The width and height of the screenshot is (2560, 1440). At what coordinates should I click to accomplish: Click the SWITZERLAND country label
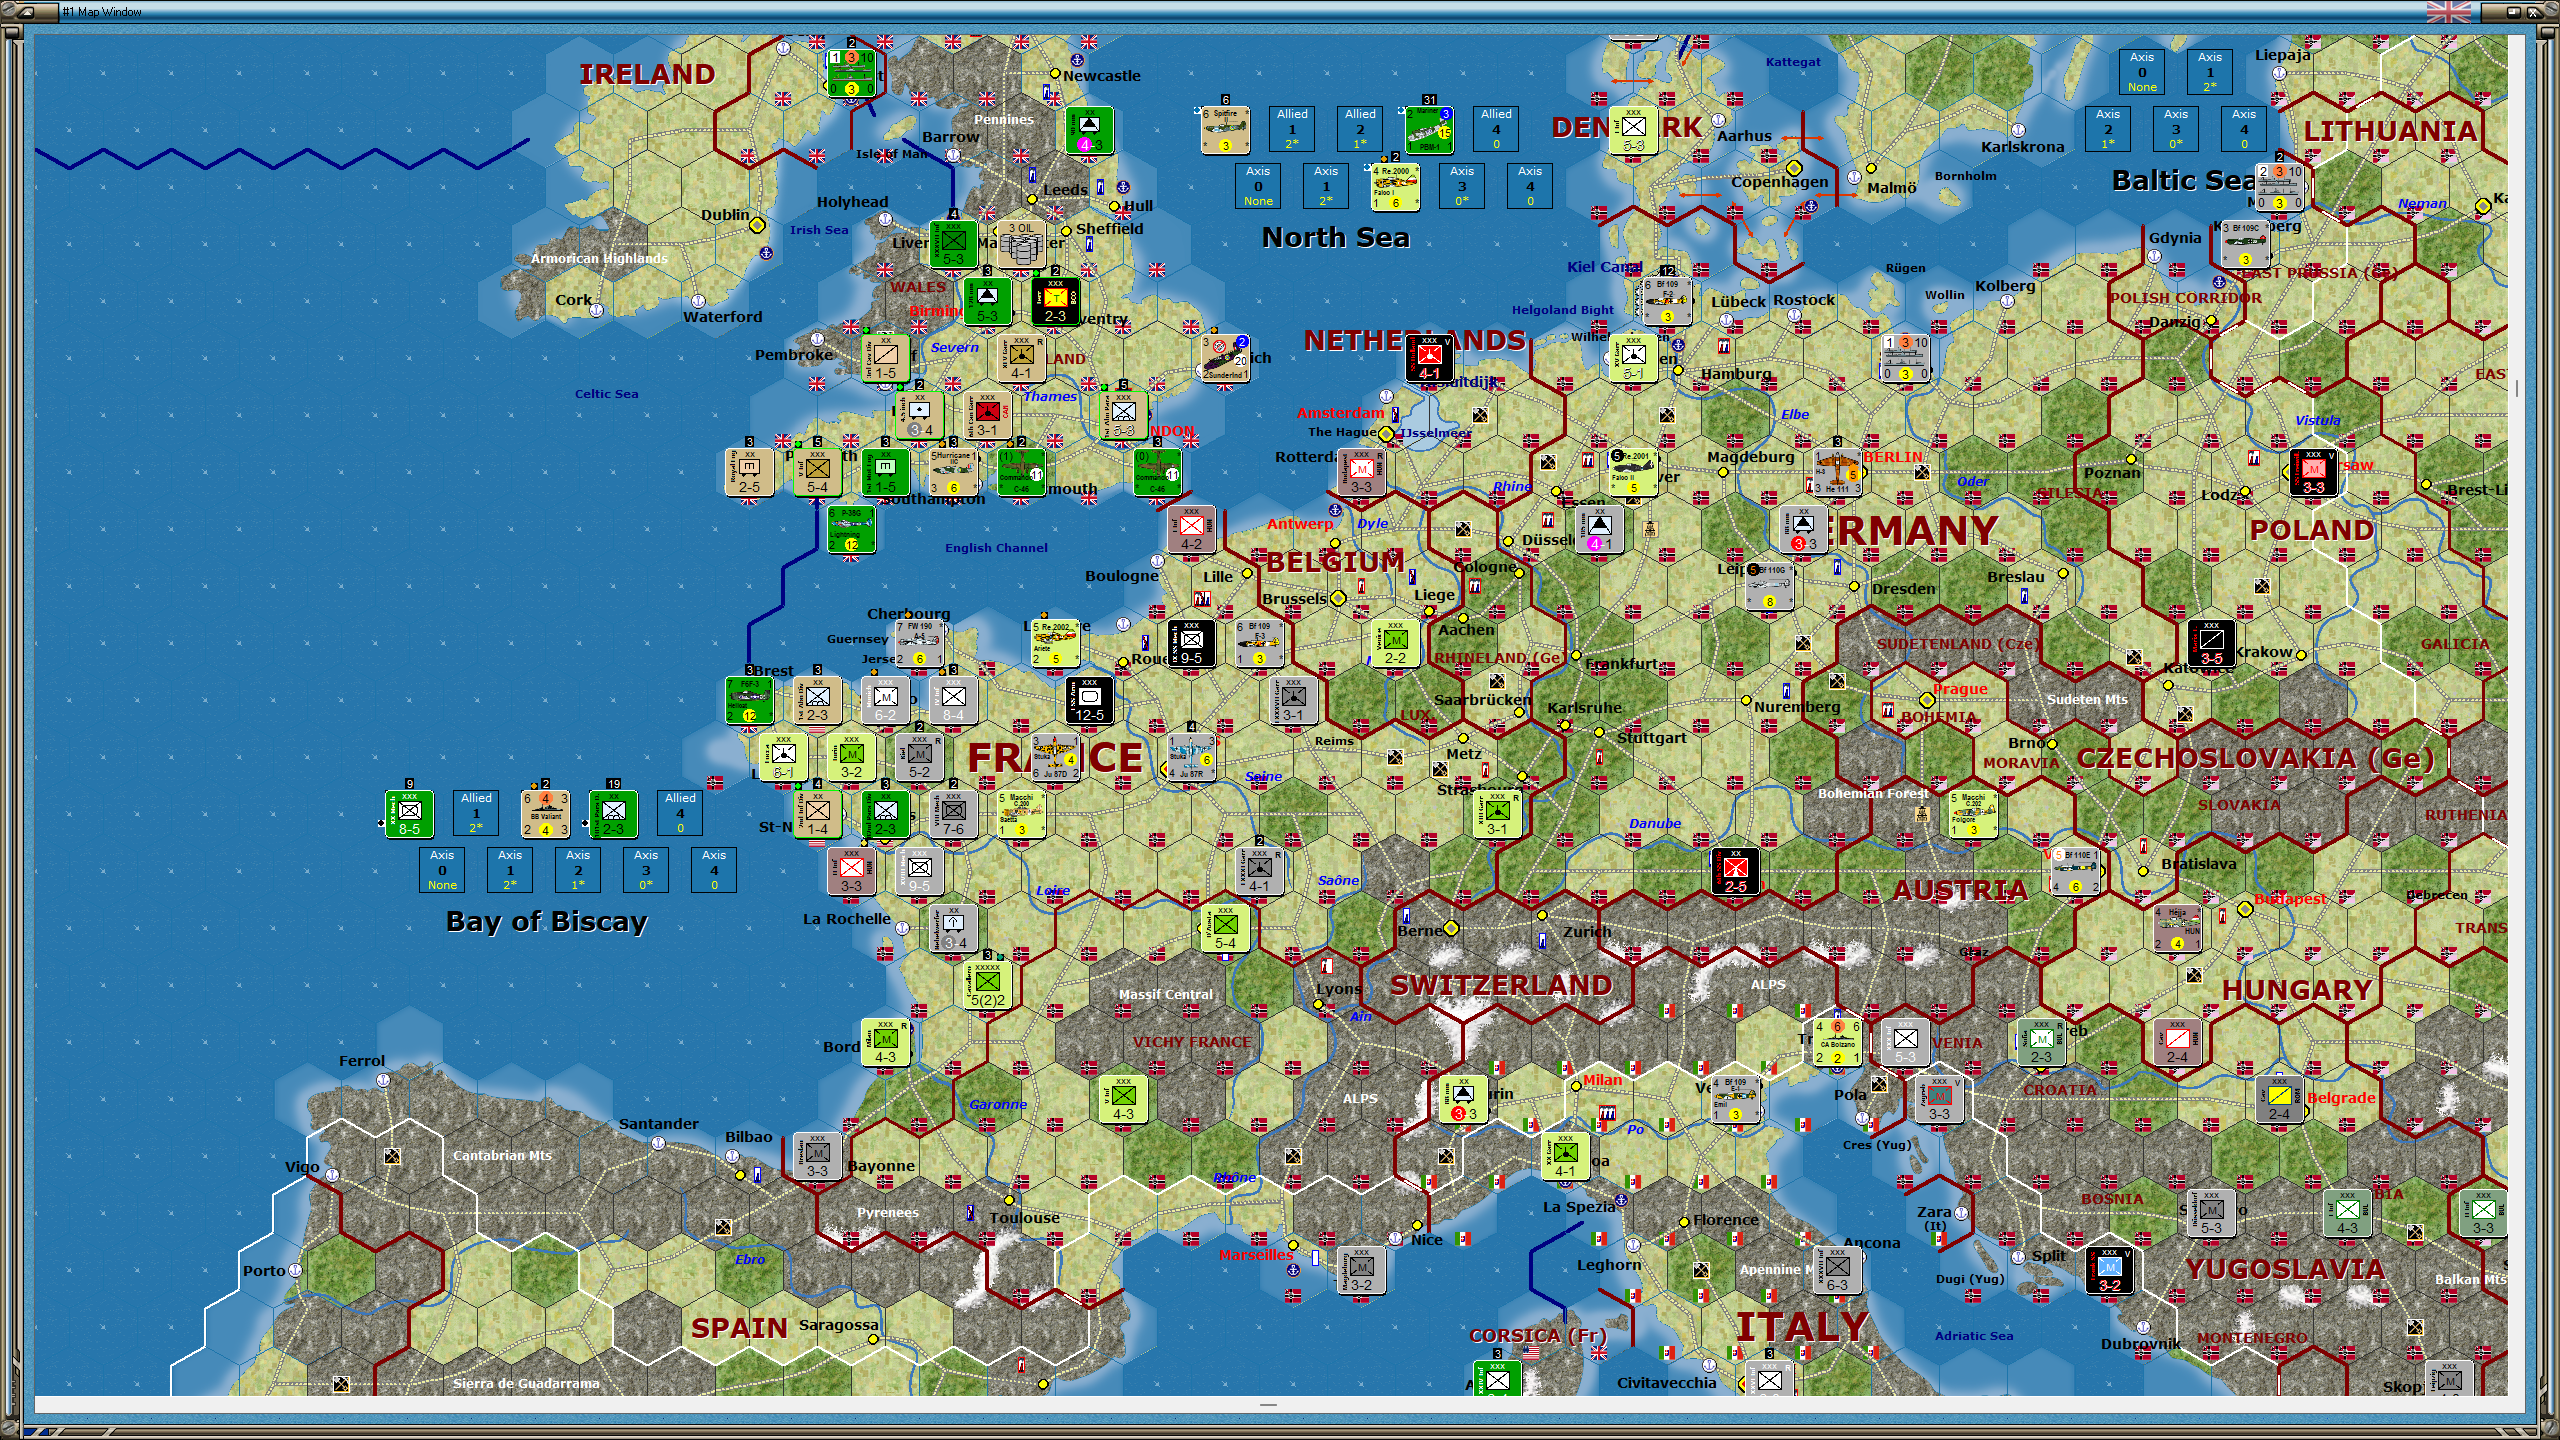(1501, 986)
